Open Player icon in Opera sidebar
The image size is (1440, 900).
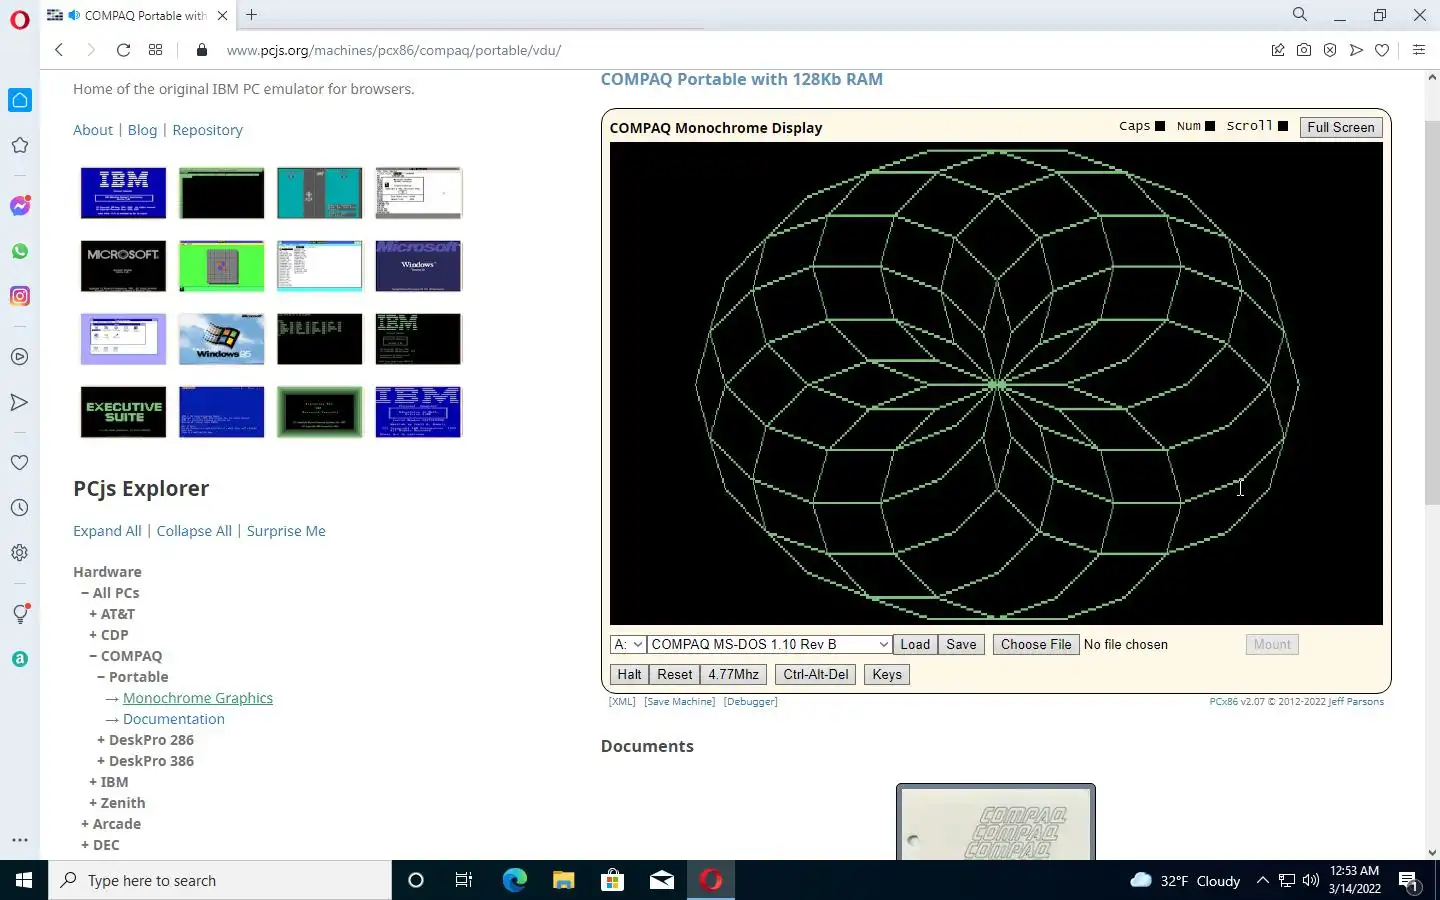click(x=20, y=357)
